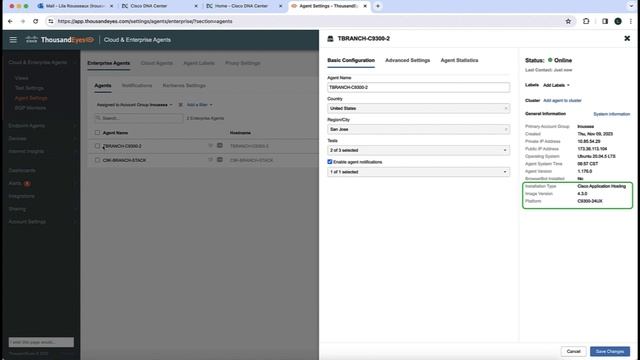Select the Enterprise Agents tab
The height and width of the screenshot is (360, 640).
pyautogui.click(x=109, y=63)
